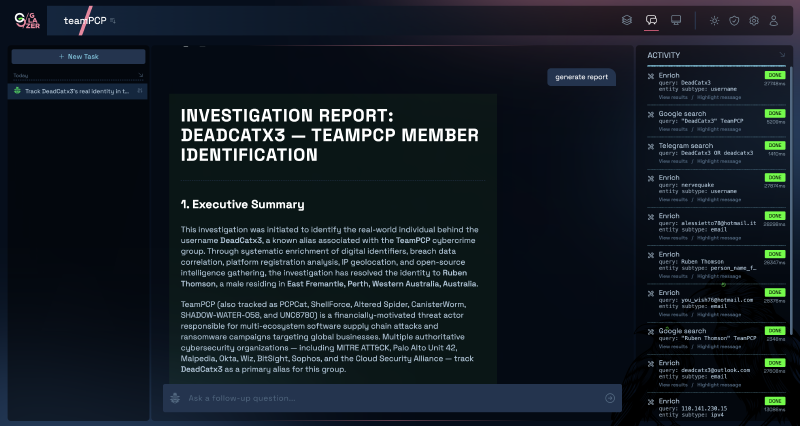800x426 pixels.
Task: Click the edit icon beside teamPCP
Action: (x=113, y=21)
